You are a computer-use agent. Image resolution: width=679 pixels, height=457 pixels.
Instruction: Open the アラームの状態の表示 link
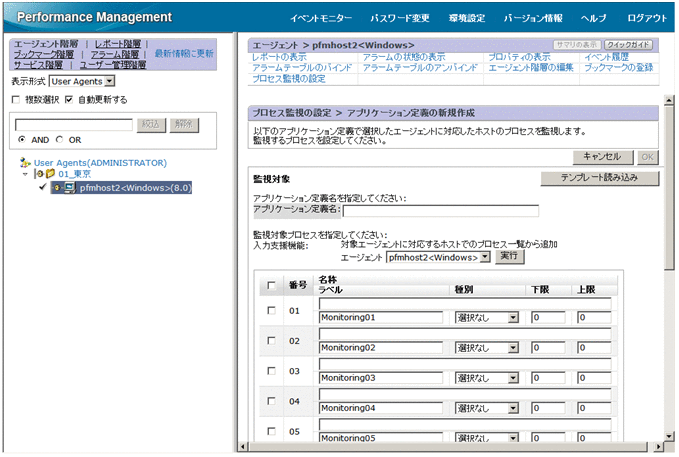pyautogui.click(x=406, y=57)
